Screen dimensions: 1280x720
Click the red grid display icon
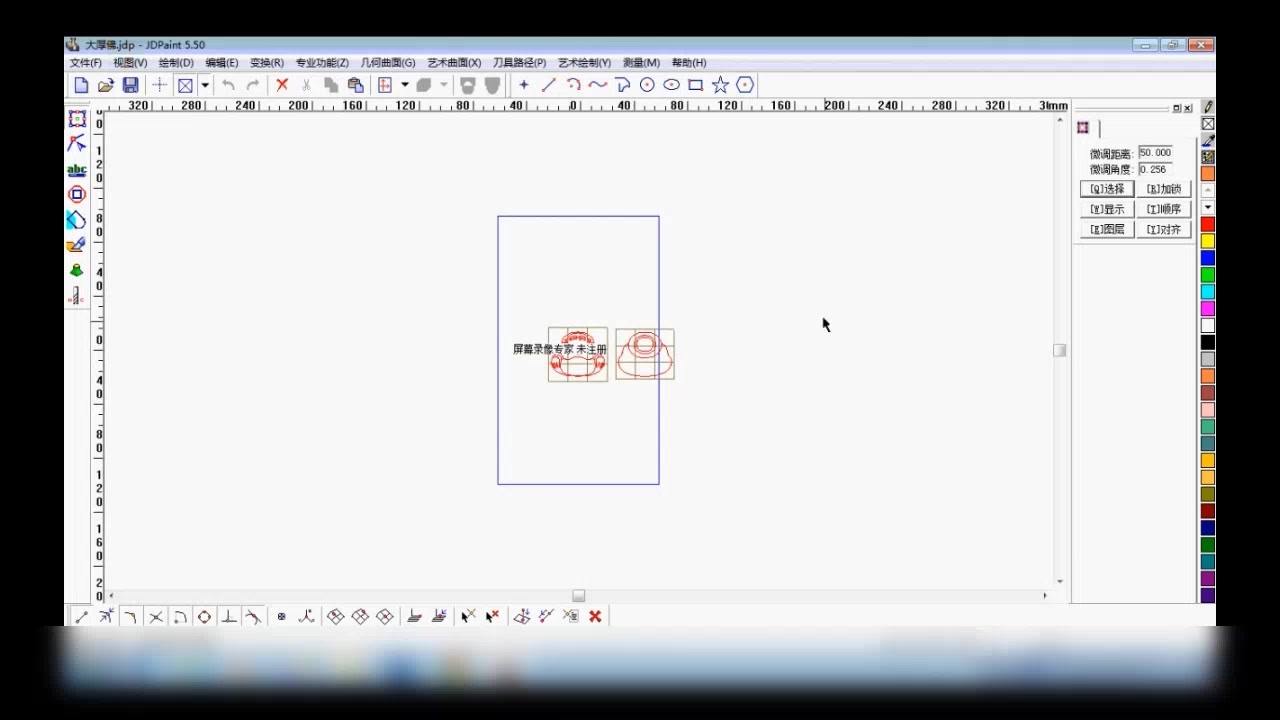384,85
